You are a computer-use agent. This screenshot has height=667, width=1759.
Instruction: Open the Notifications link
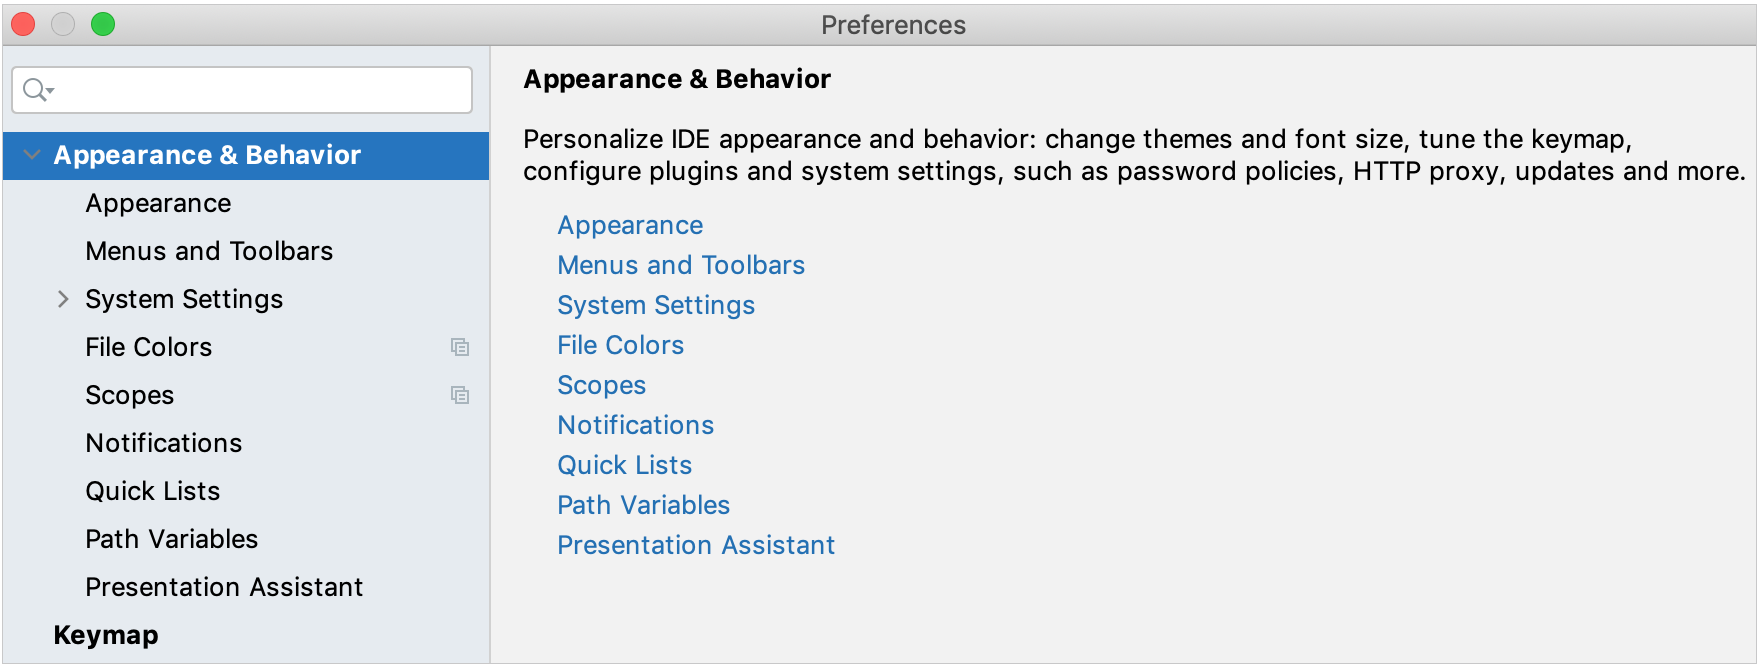(635, 425)
